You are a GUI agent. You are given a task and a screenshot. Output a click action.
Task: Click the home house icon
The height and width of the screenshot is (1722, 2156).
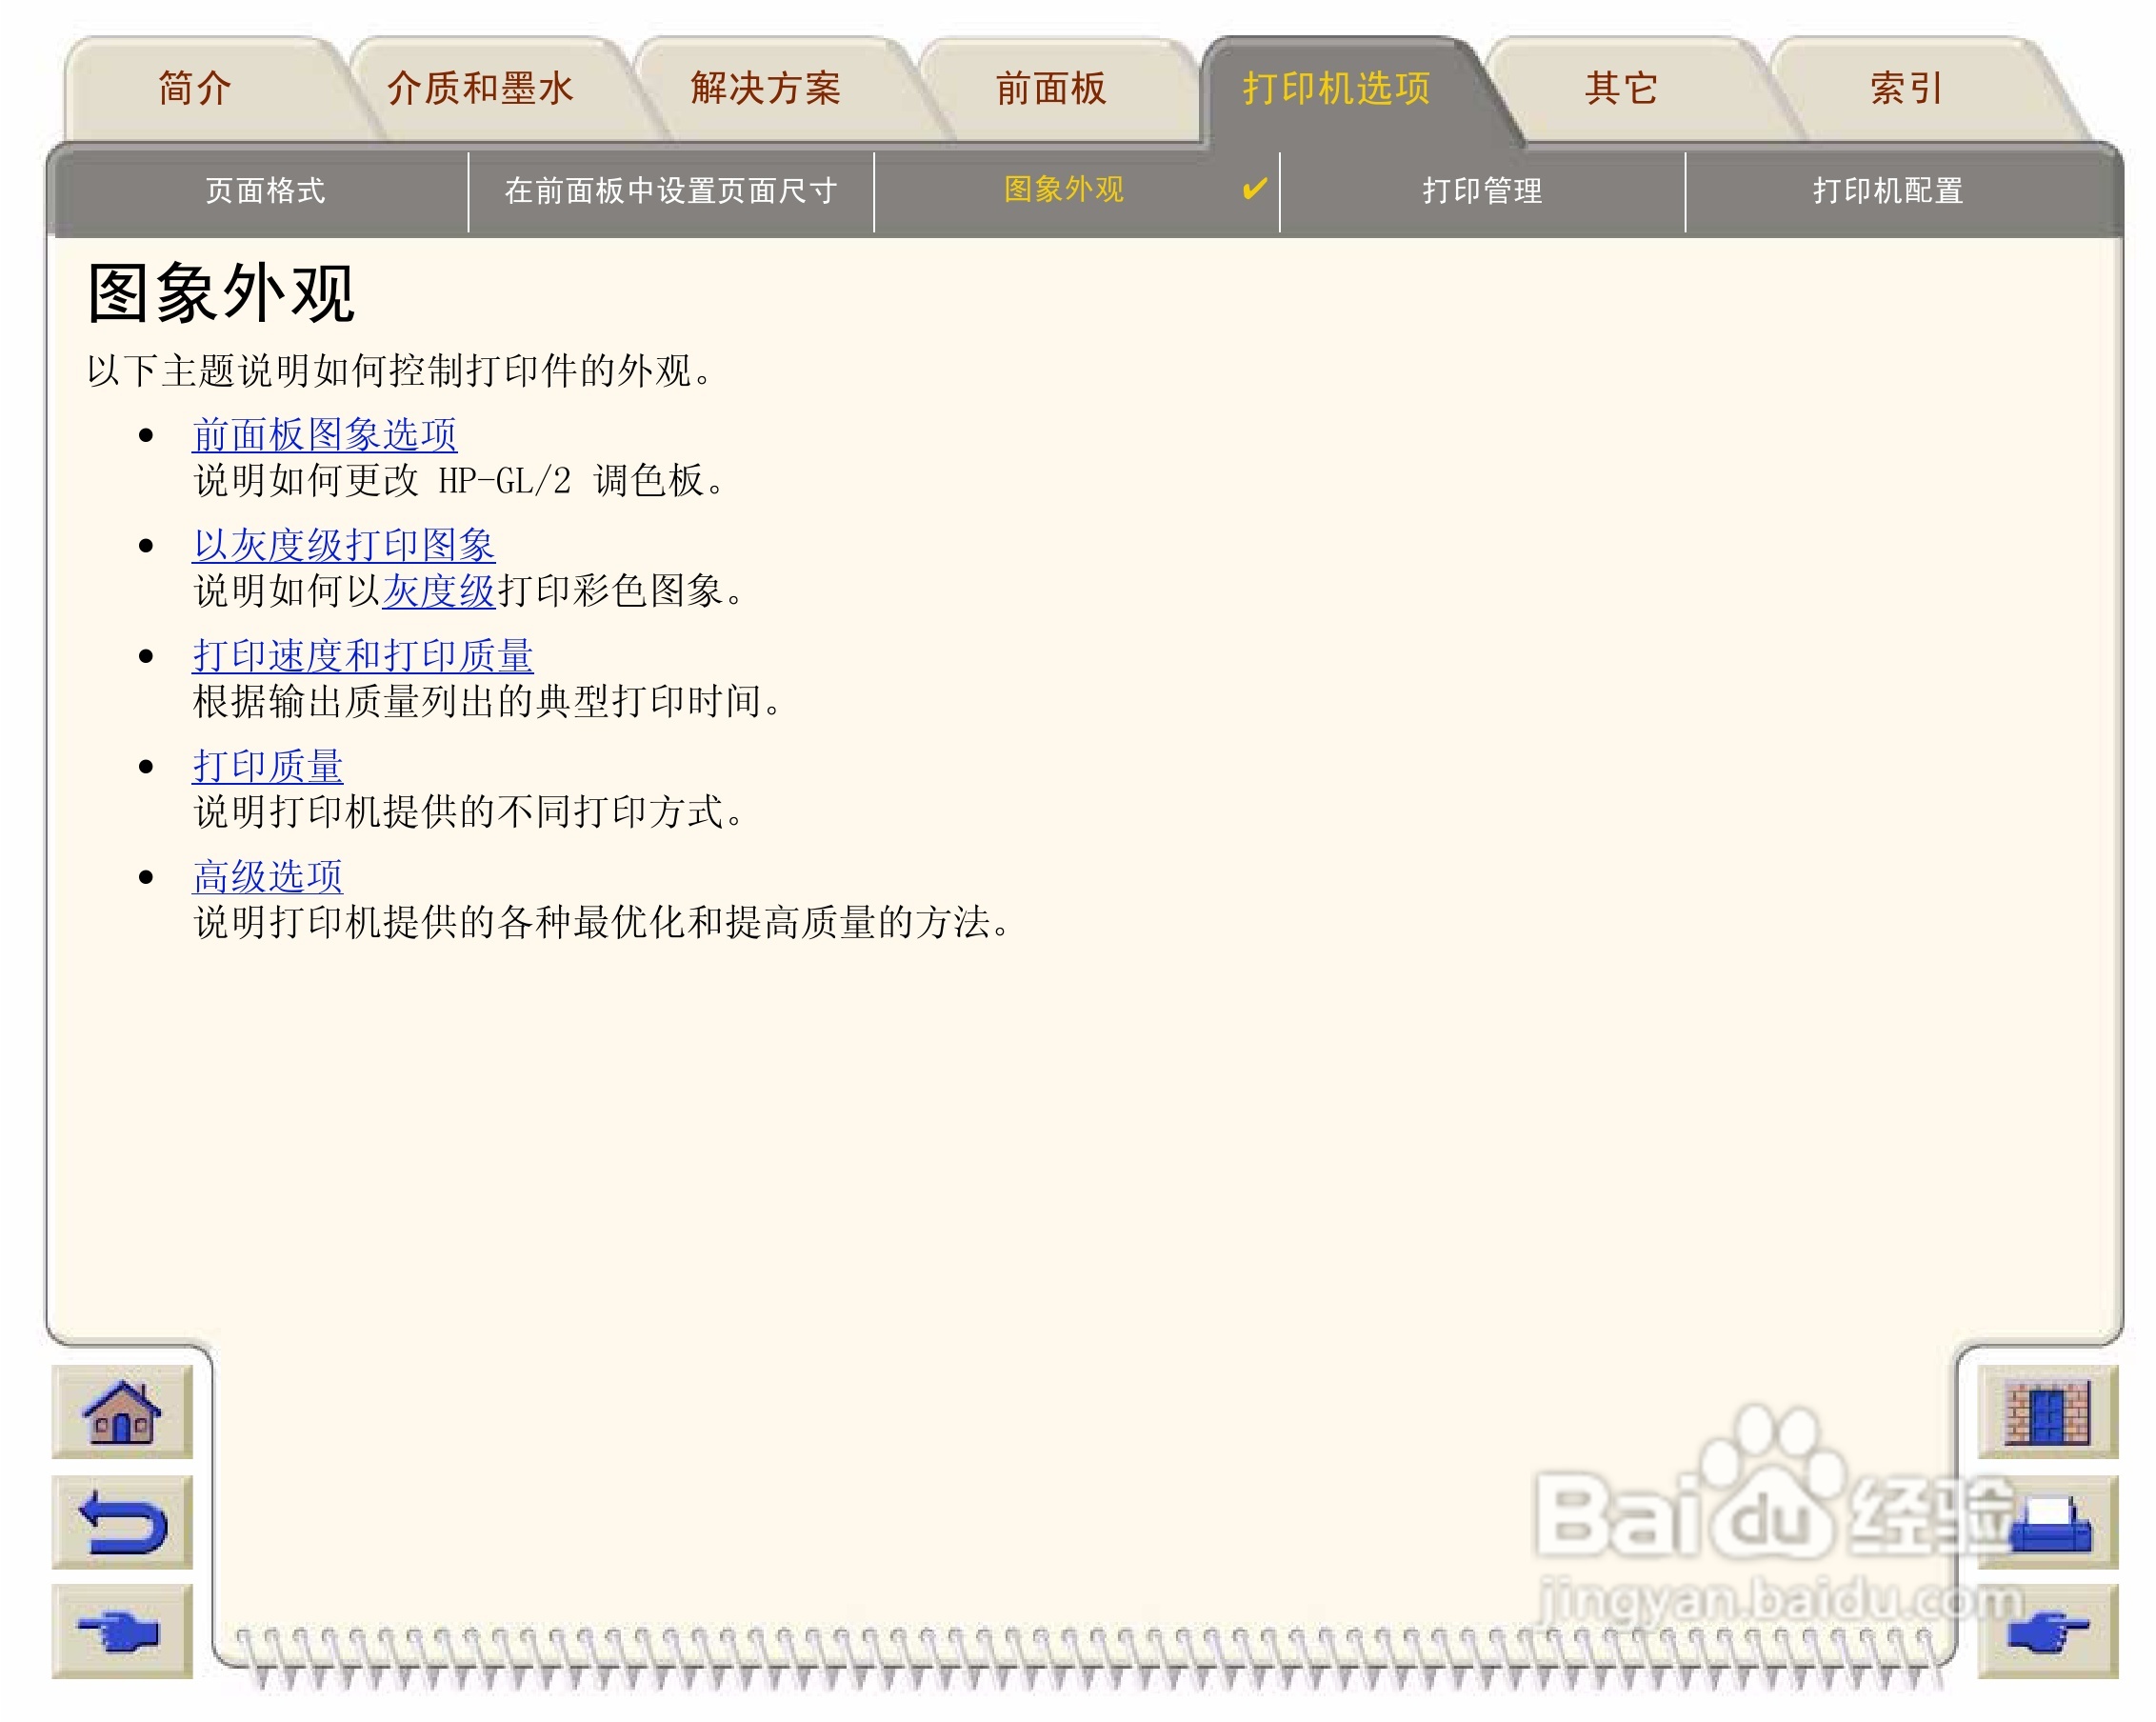pyautogui.click(x=121, y=1413)
